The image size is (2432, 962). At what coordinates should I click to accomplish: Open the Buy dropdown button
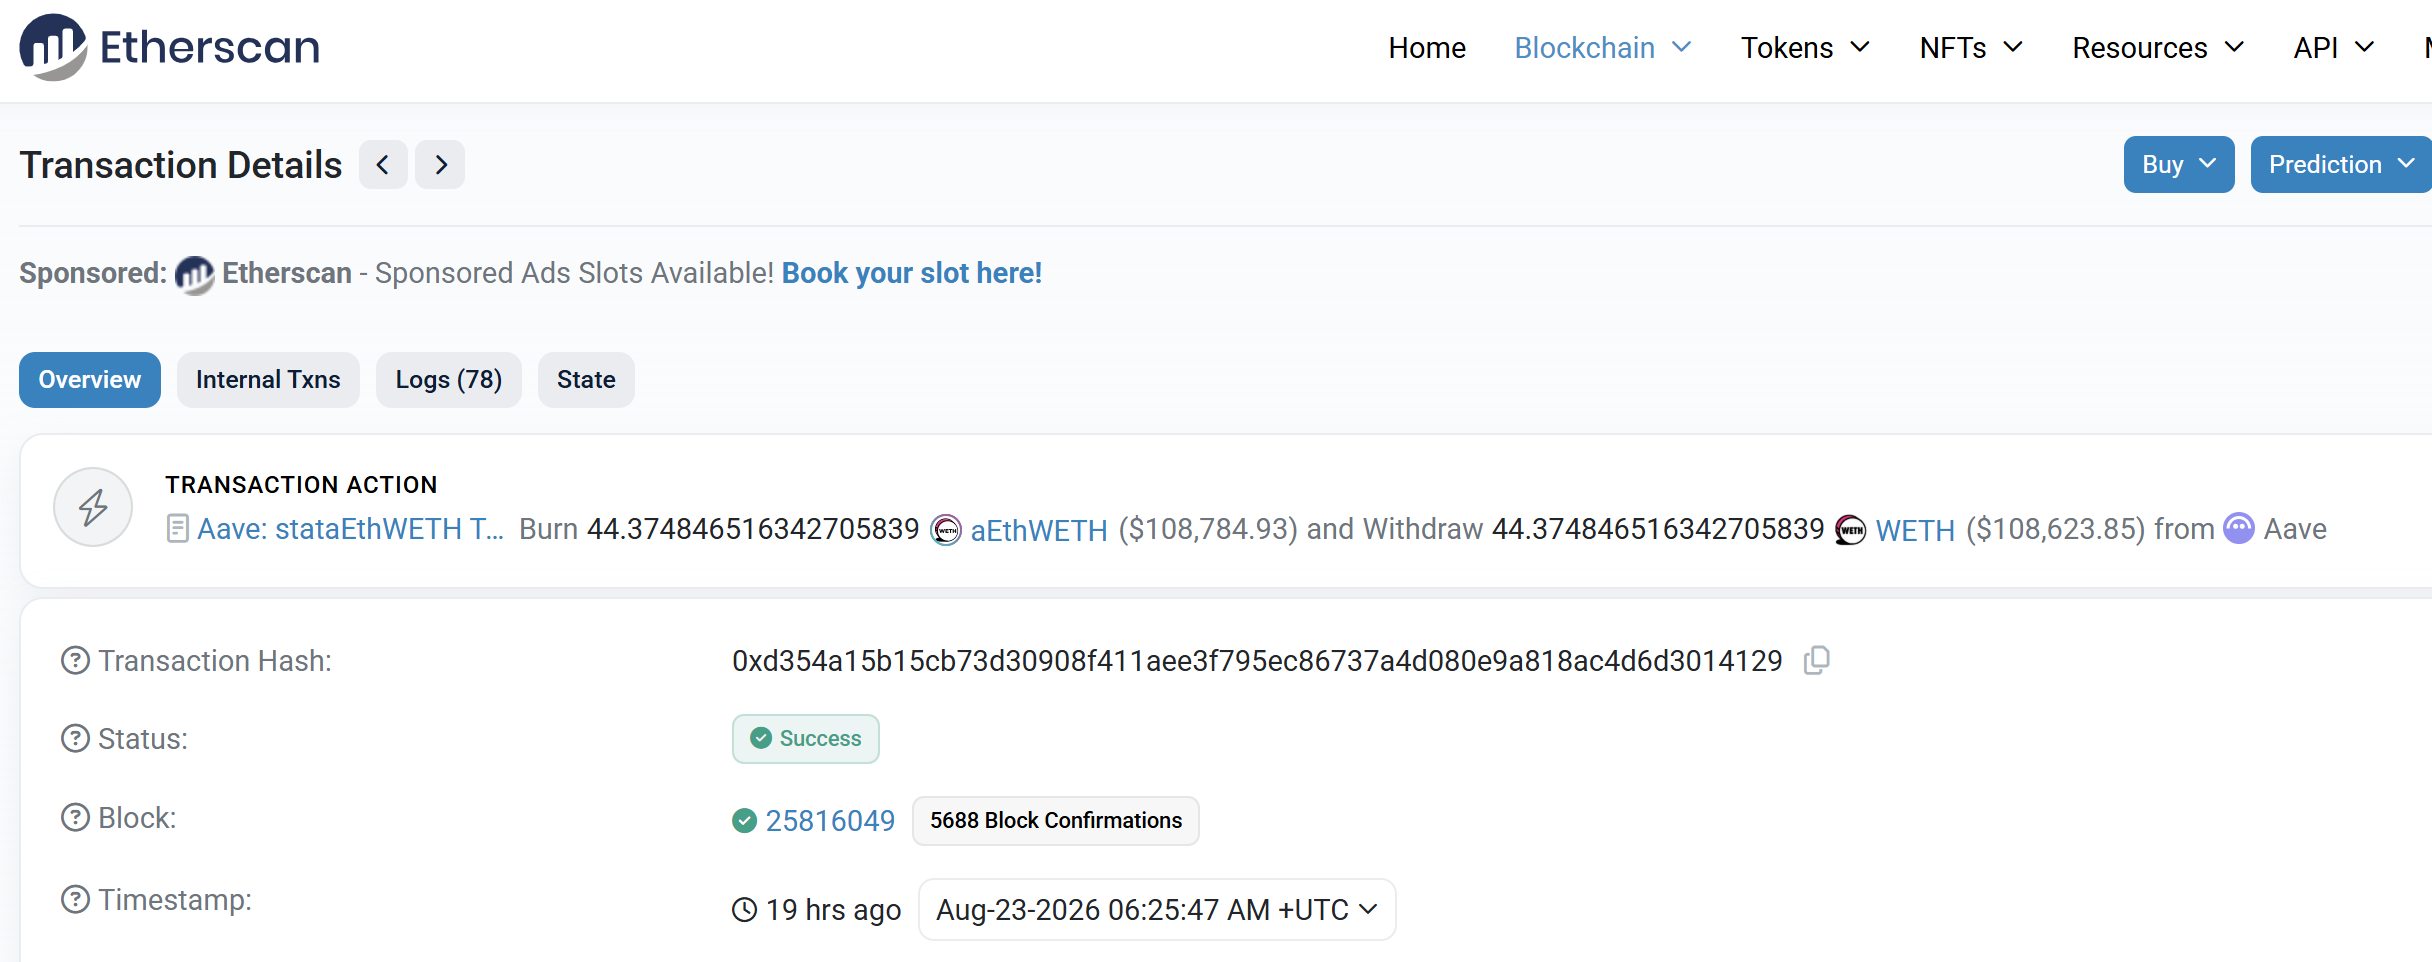pos(2179,165)
